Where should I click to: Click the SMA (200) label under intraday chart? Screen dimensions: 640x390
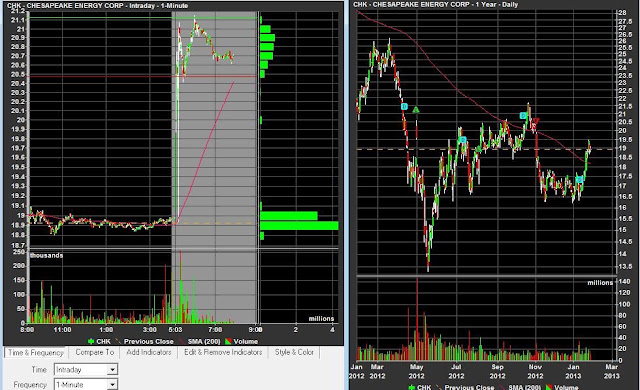tap(204, 341)
